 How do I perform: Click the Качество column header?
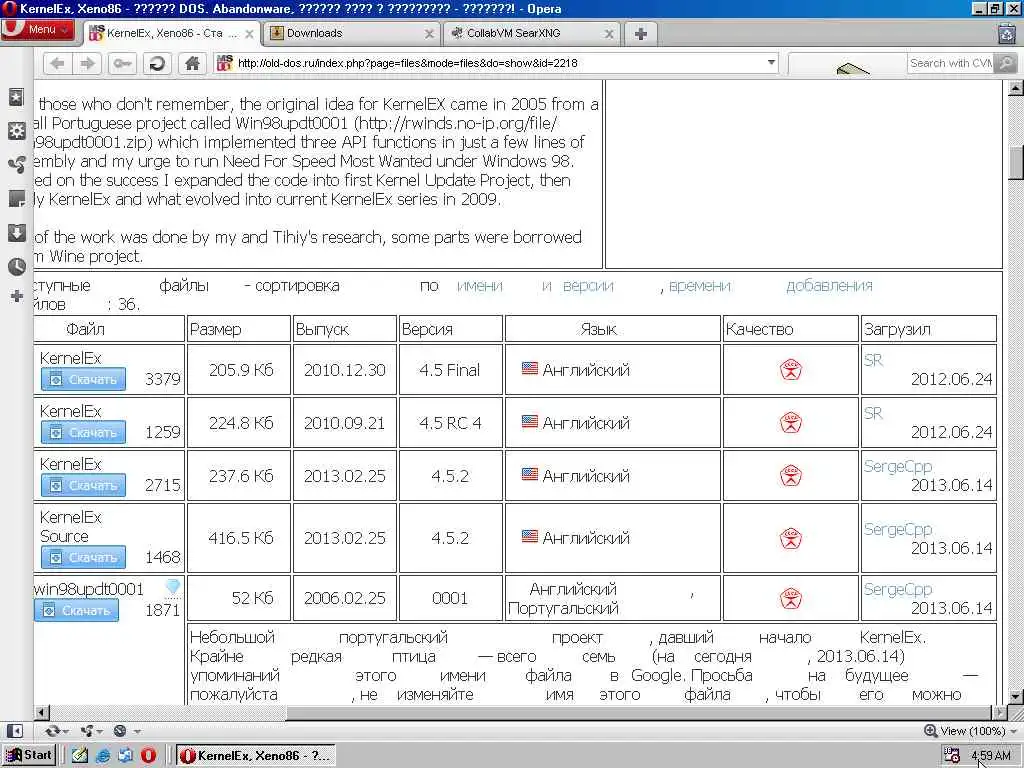pos(791,329)
